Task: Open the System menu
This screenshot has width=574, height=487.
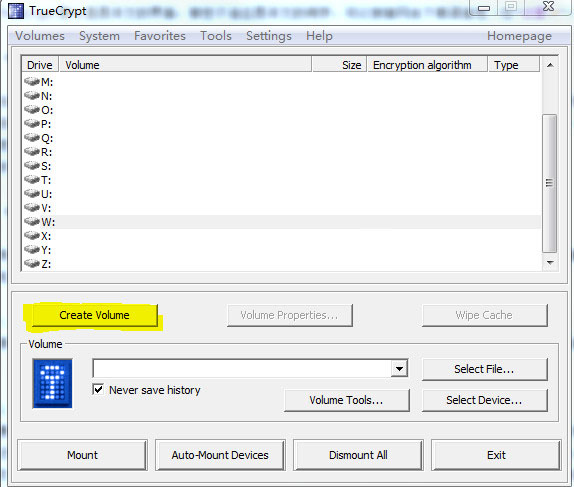Action: point(99,36)
